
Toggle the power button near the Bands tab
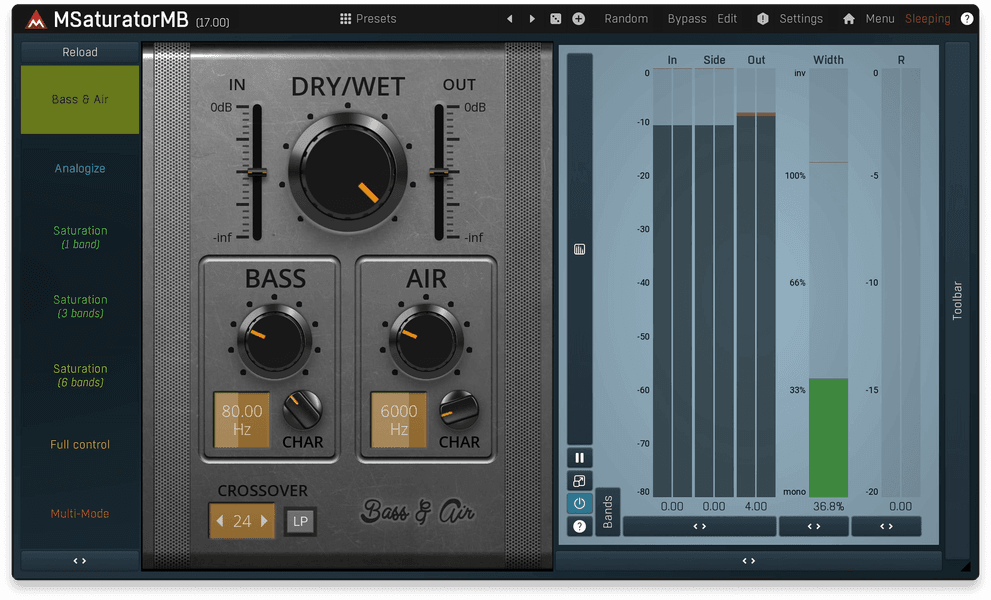pos(580,503)
